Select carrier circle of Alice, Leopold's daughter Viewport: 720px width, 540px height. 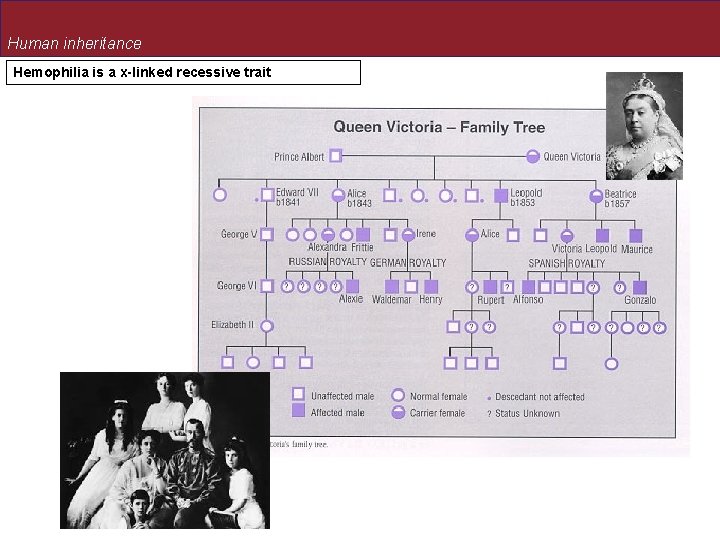(472, 236)
